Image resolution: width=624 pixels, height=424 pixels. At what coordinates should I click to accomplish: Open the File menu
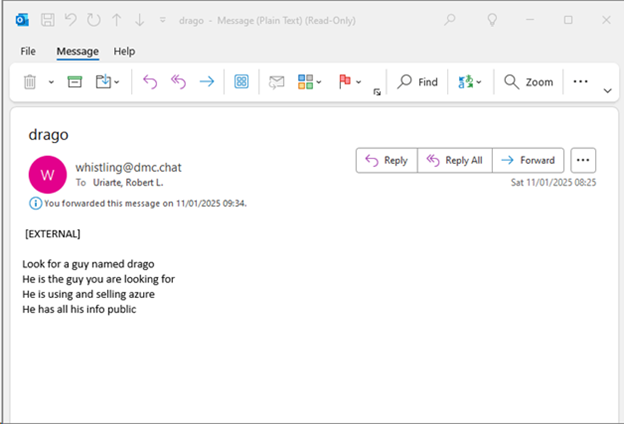[28, 51]
